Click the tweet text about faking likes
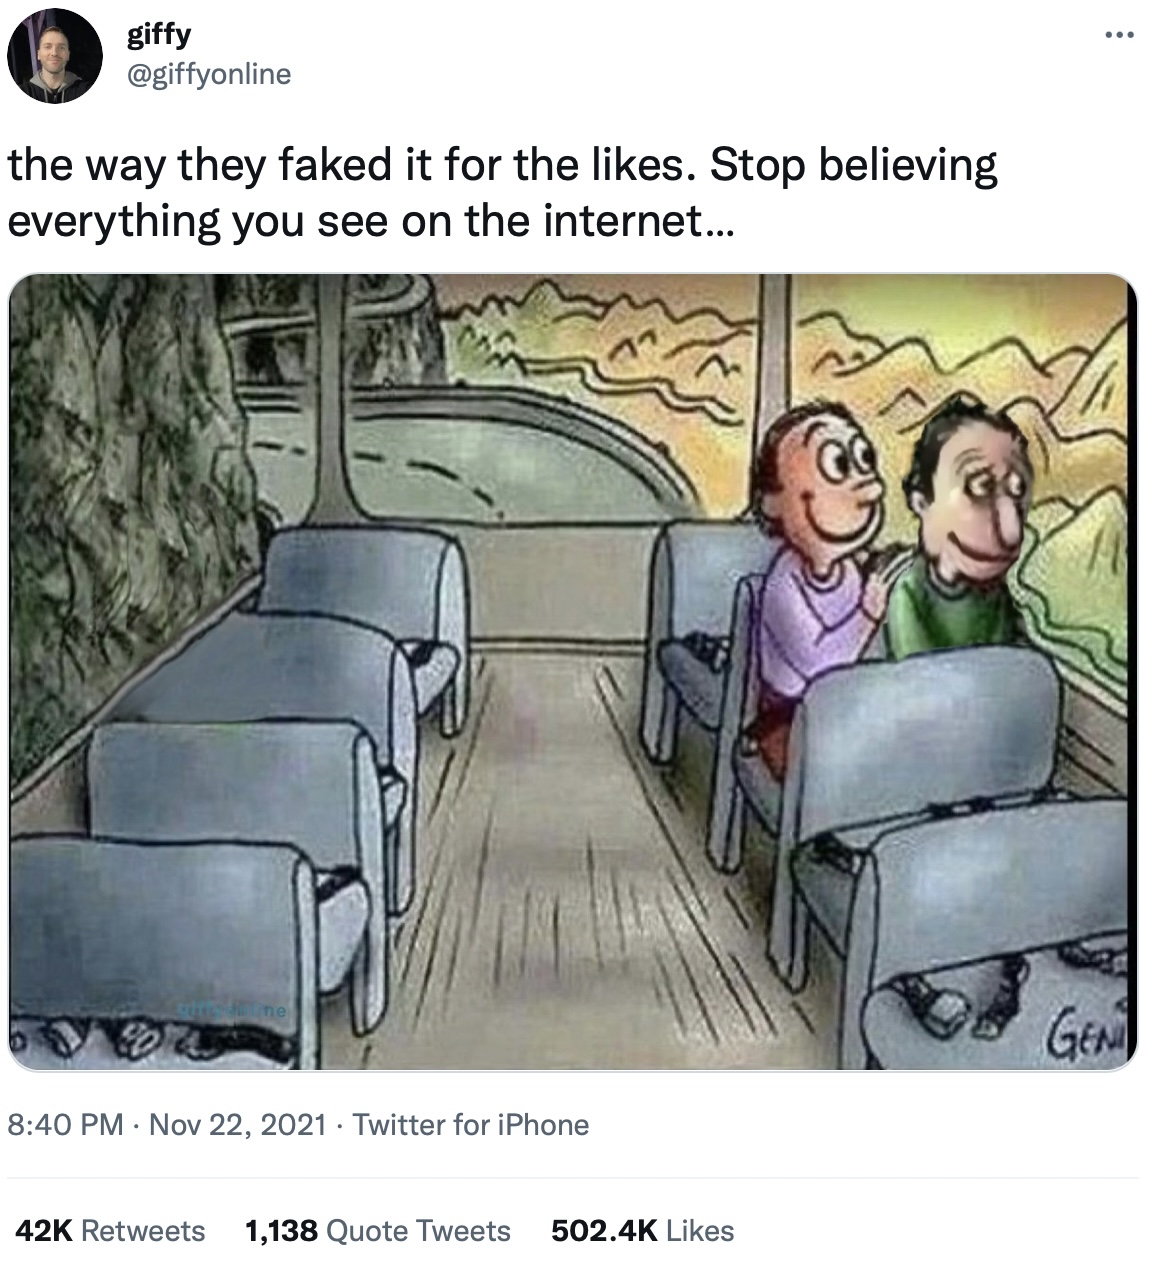1156x1272 pixels. point(503,192)
